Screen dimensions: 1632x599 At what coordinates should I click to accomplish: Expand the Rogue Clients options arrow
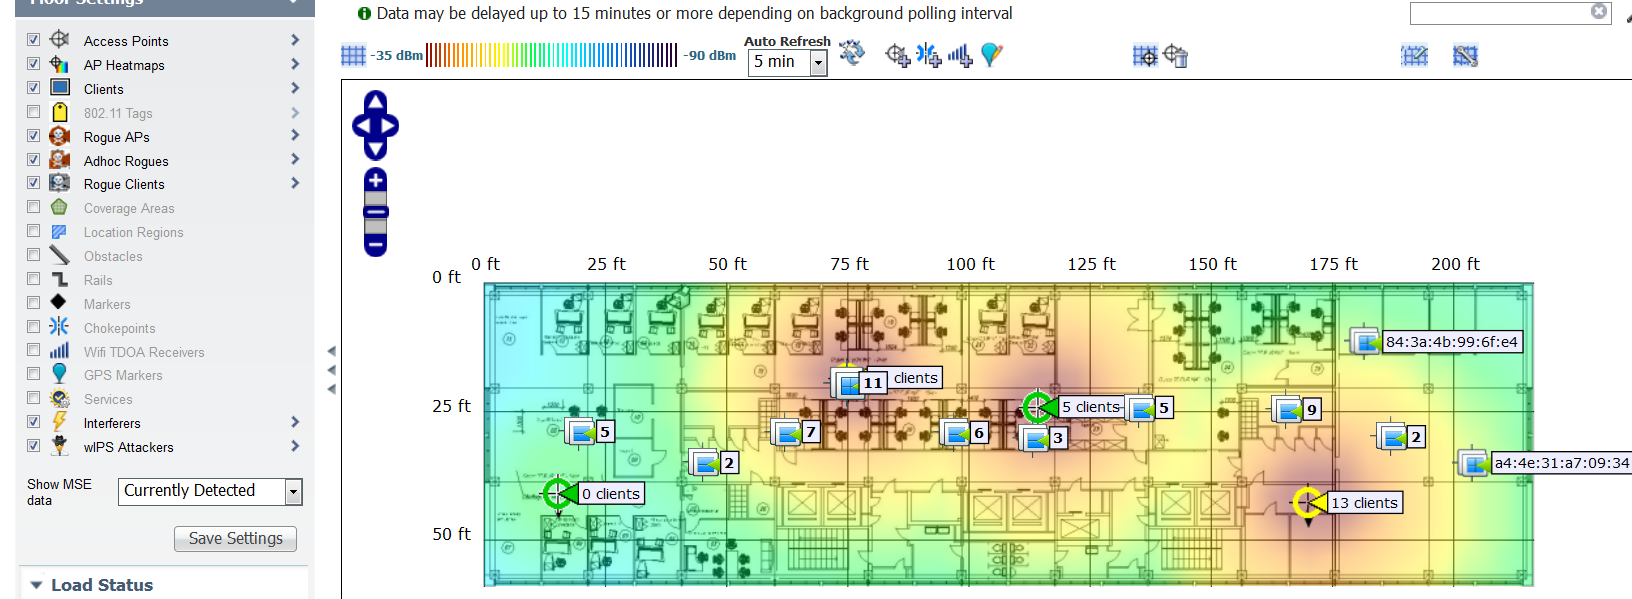click(295, 183)
